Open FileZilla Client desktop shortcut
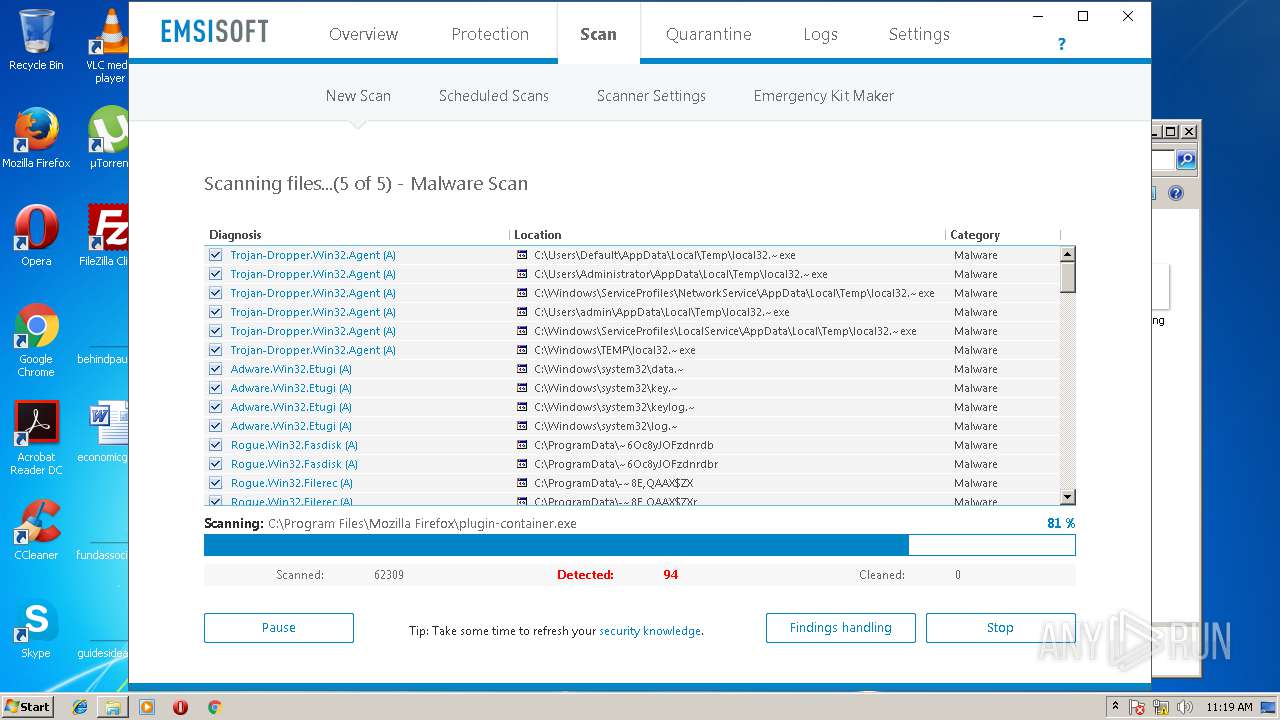The height and width of the screenshot is (720, 1280). click(x=104, y=236)
